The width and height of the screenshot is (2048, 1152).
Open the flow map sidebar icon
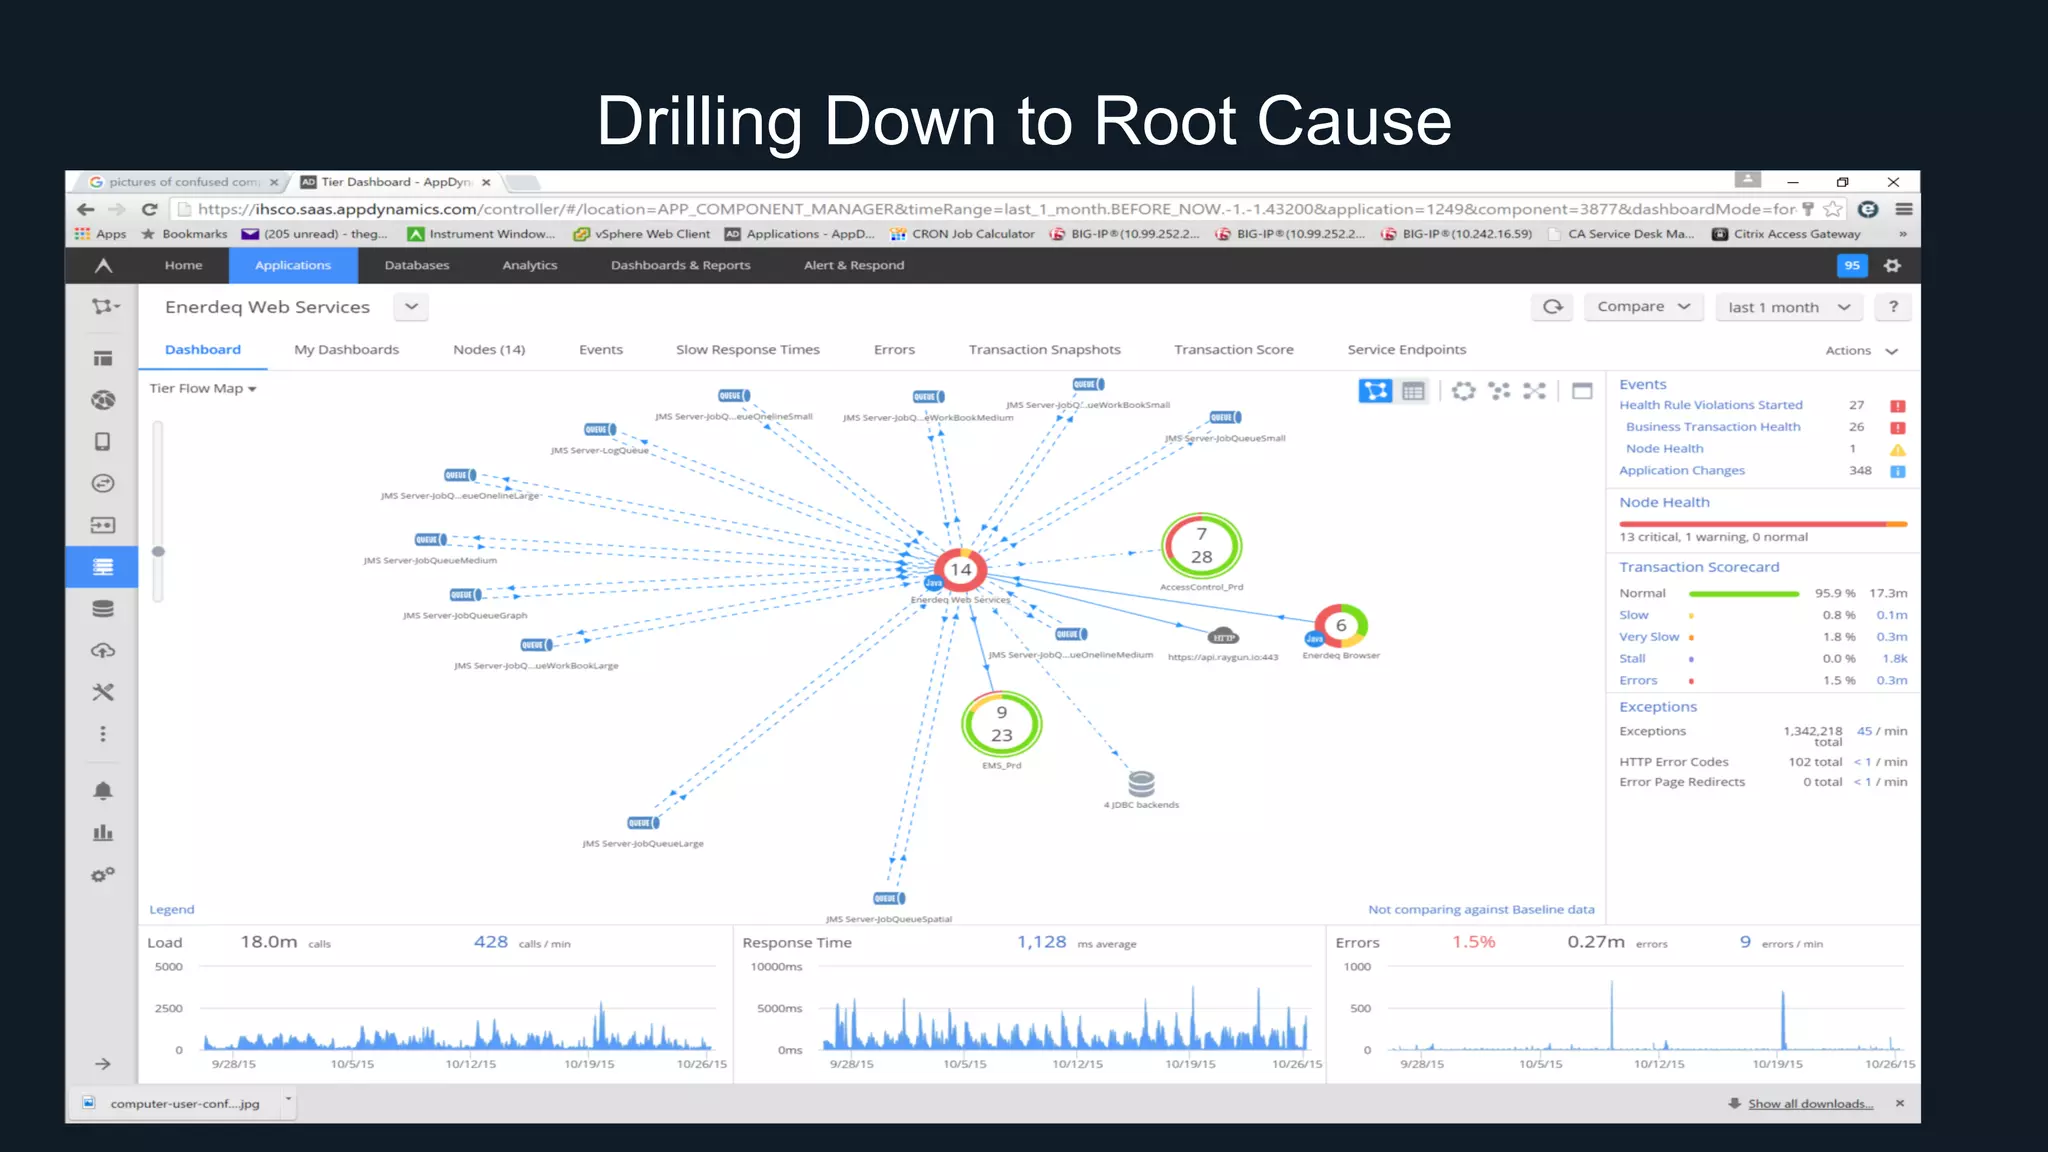pos(104,306)
